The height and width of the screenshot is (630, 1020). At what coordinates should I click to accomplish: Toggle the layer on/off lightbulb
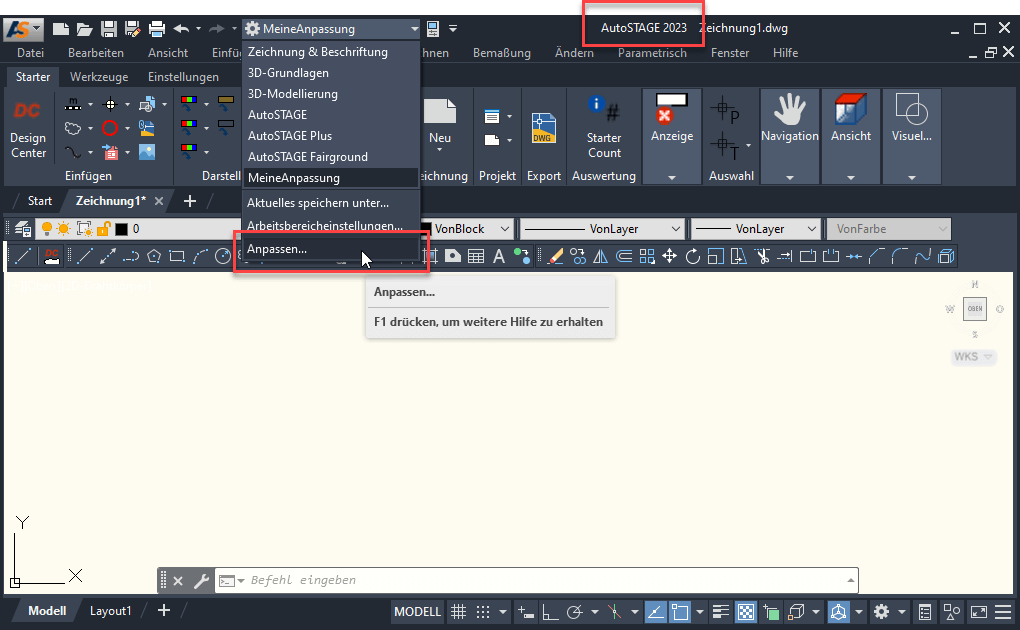[47, 229]
